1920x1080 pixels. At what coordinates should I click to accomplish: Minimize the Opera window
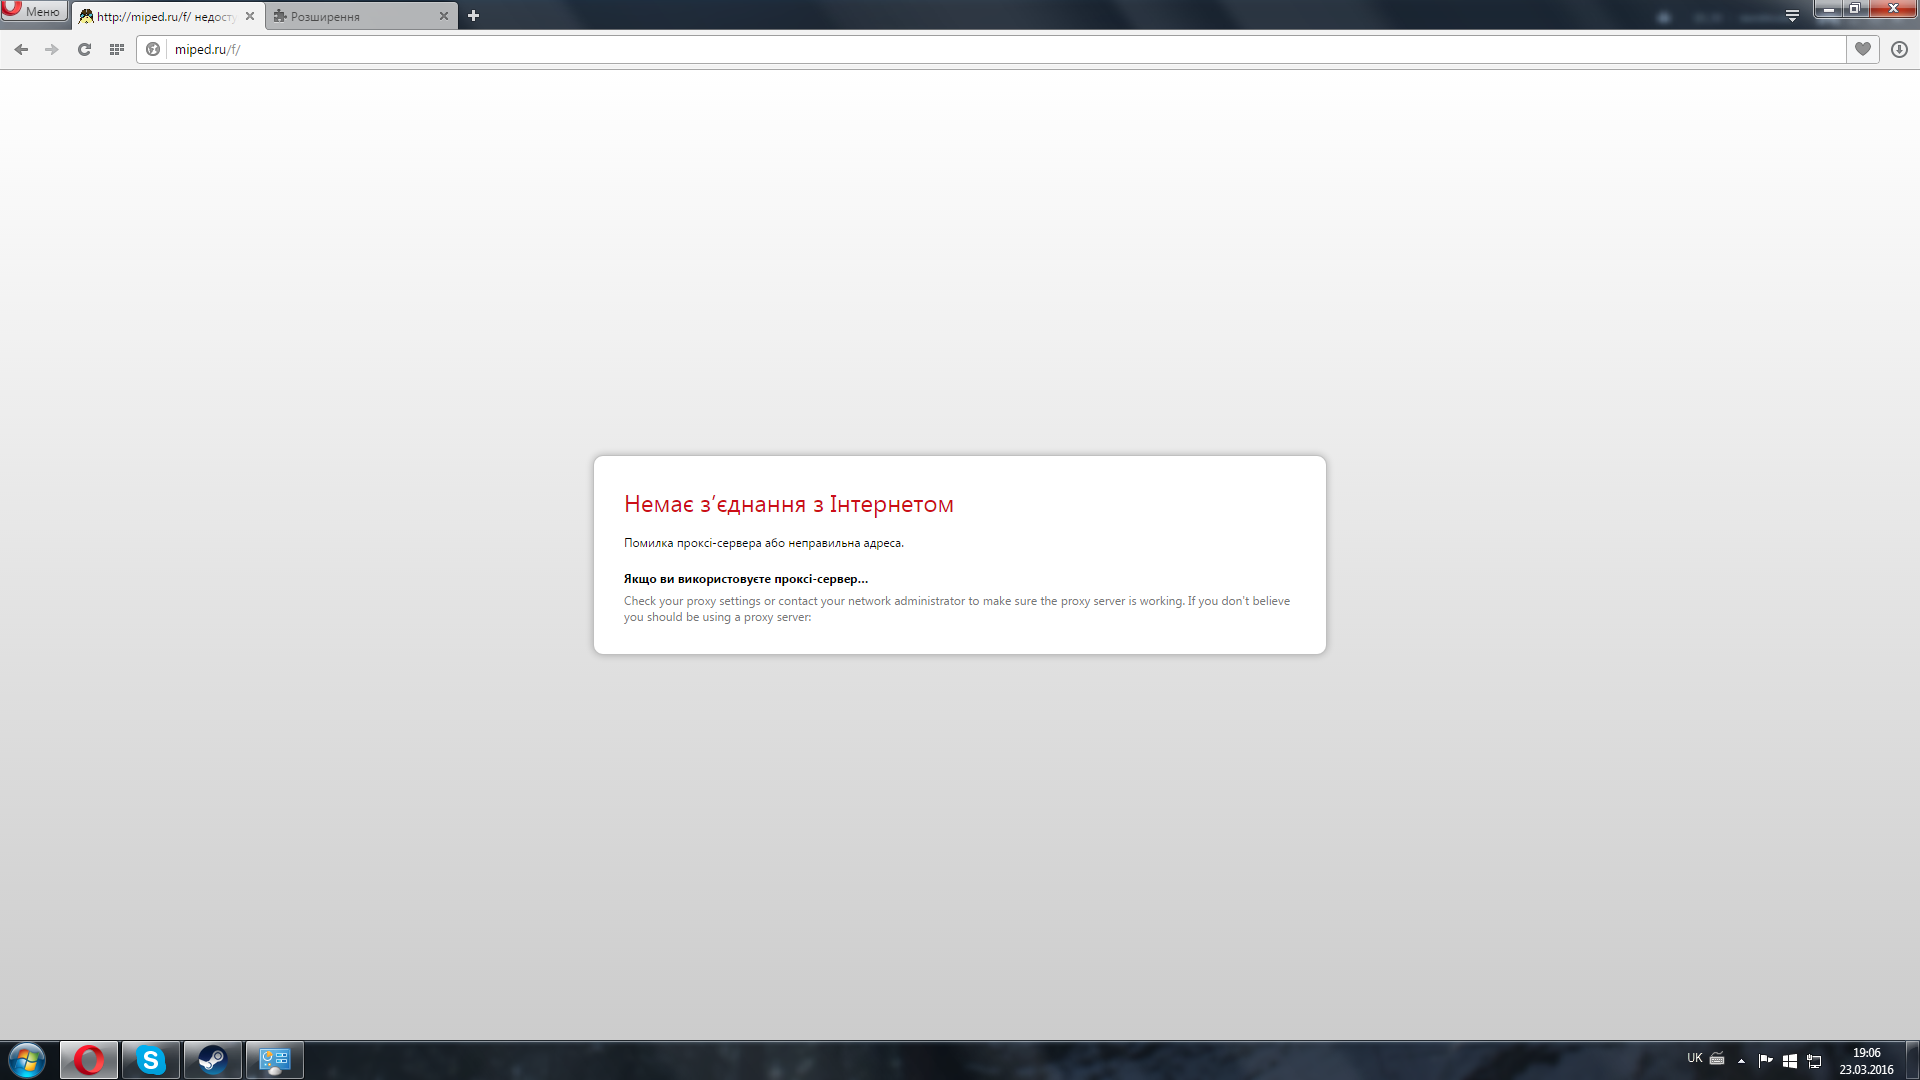1829,9
